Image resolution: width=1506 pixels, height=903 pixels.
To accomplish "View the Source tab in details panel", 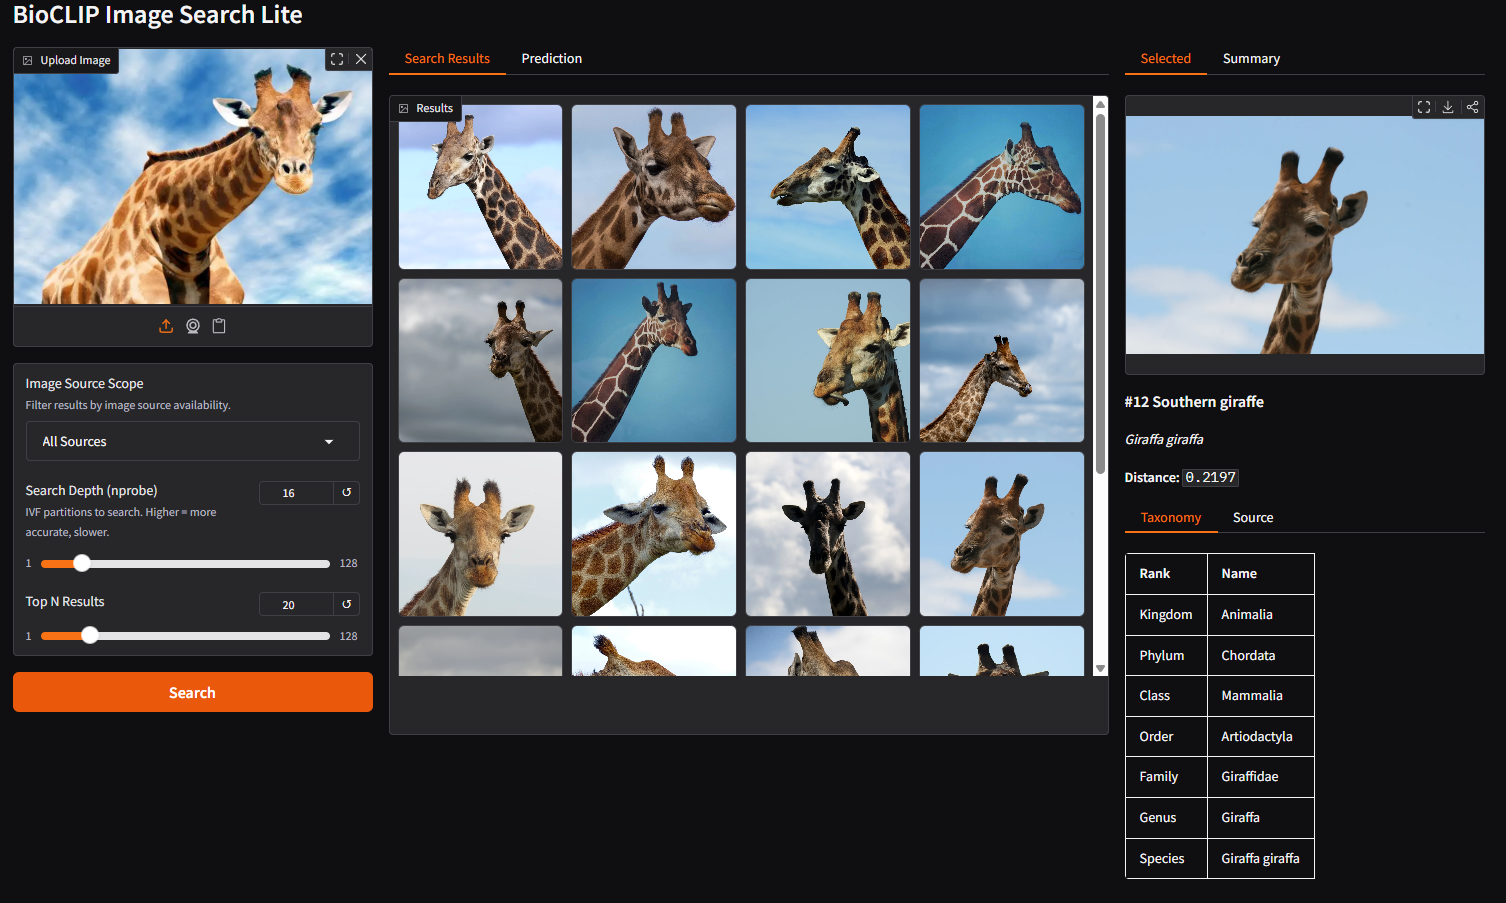I will point(1253,517).
